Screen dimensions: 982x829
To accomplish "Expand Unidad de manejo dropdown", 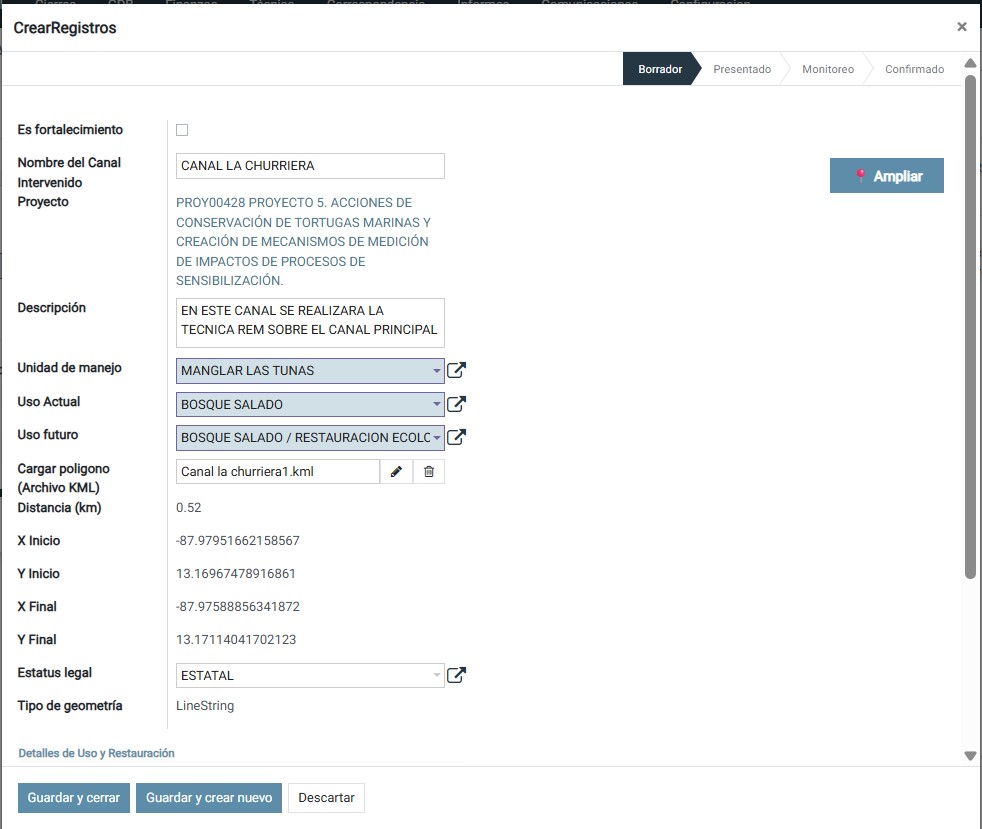I will click(437, 371).
